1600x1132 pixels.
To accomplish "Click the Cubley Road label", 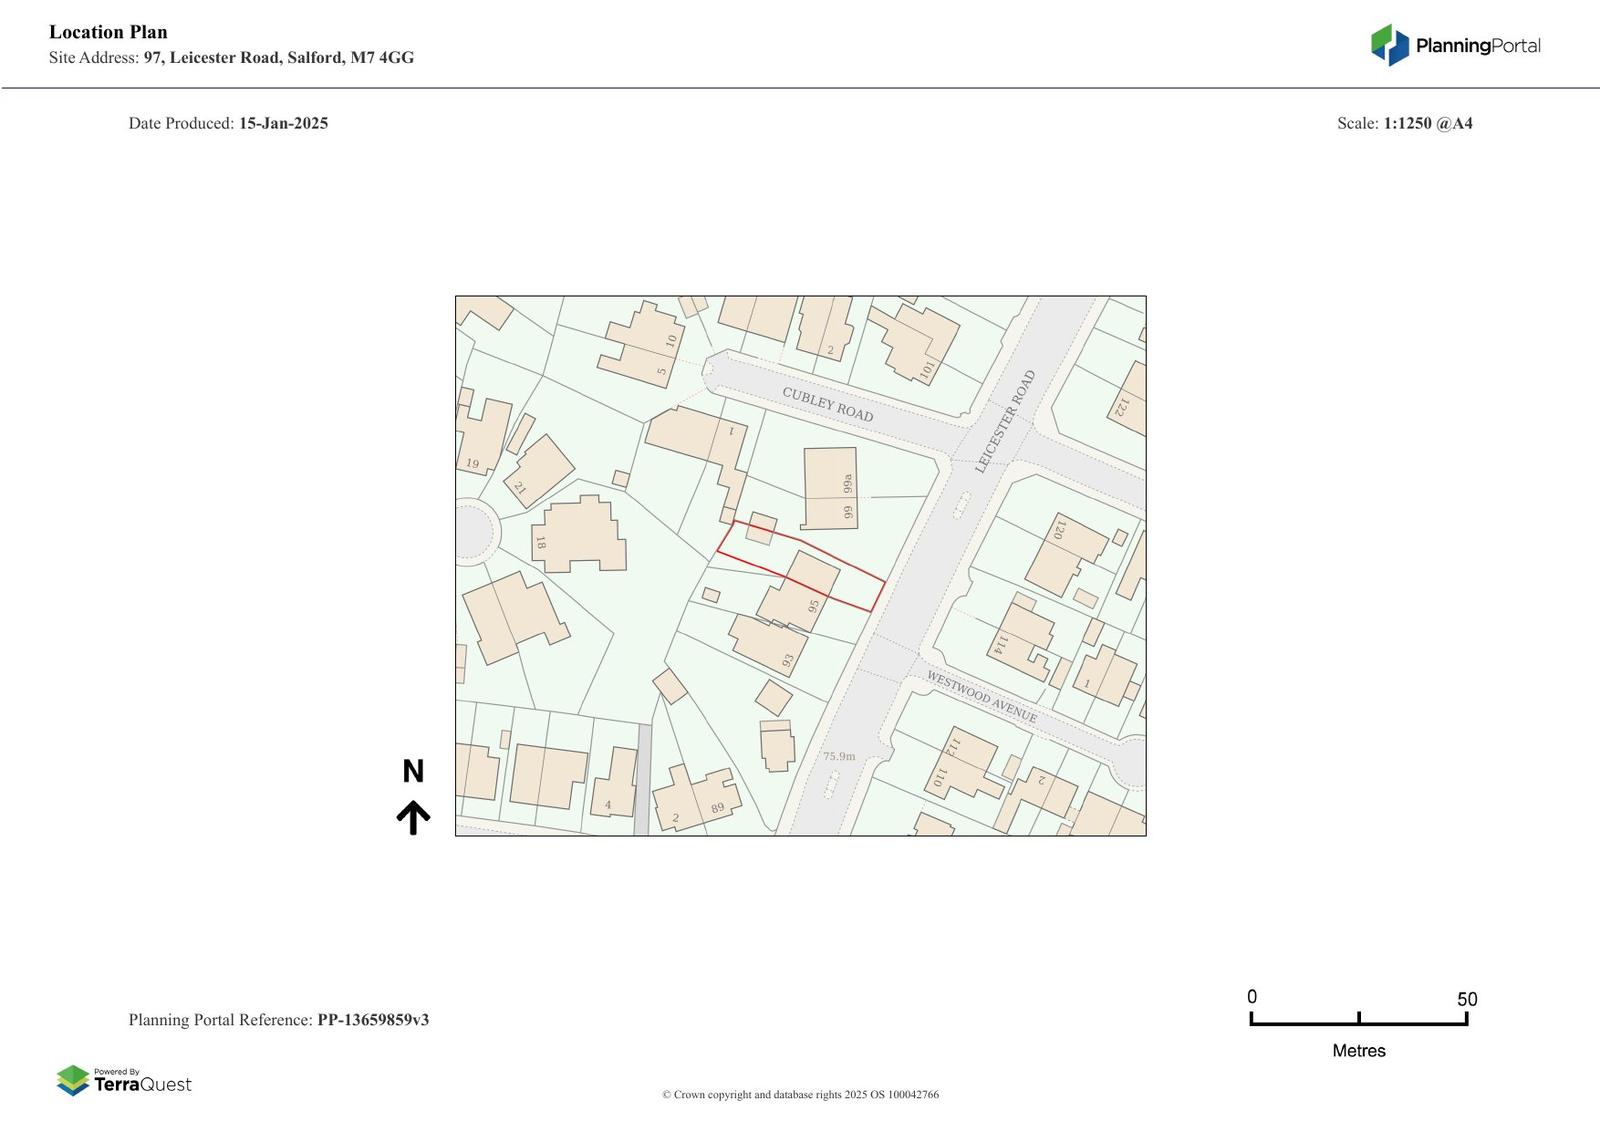I will [827, 404].
